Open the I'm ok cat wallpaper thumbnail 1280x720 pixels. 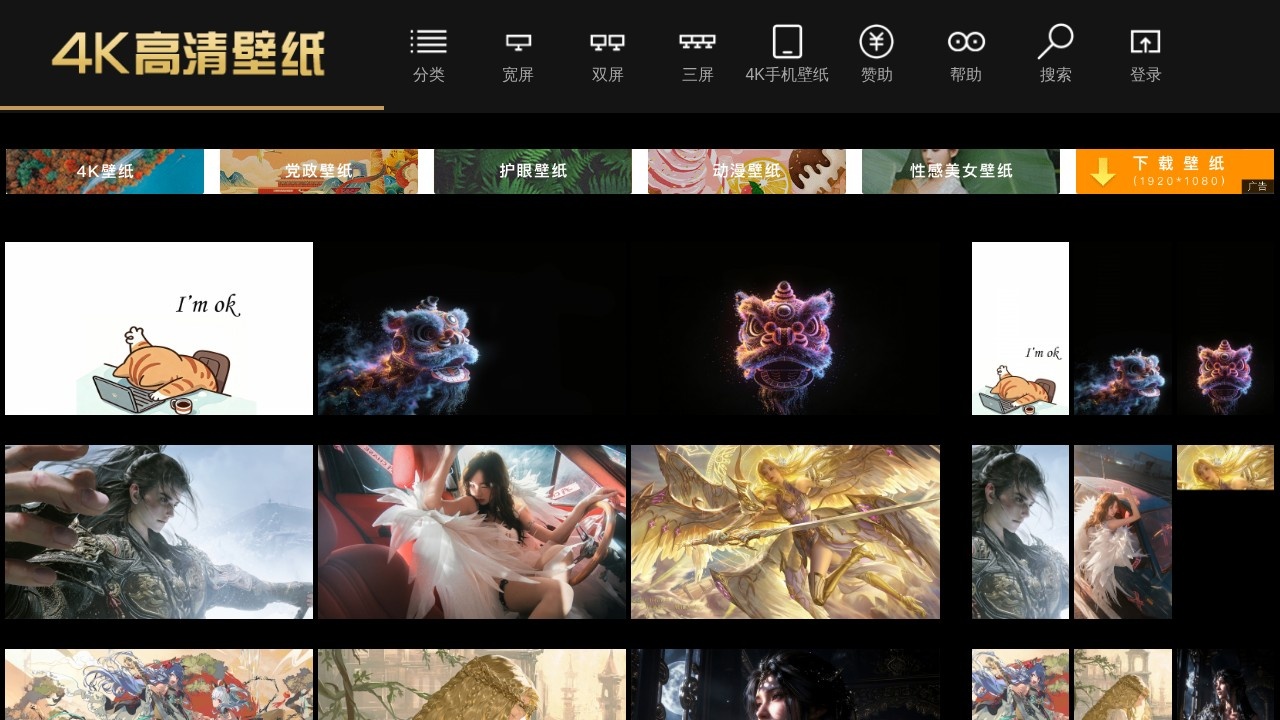point(158,327)
